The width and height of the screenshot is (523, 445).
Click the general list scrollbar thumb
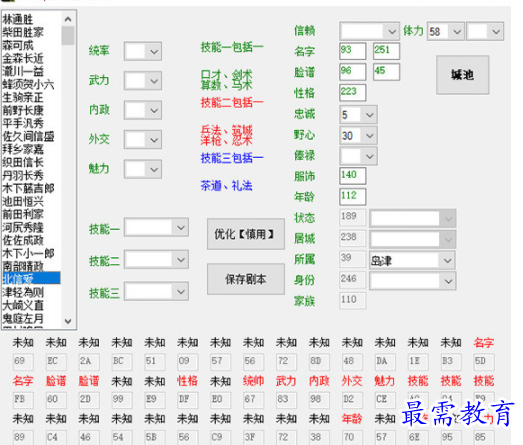(68, 35)
